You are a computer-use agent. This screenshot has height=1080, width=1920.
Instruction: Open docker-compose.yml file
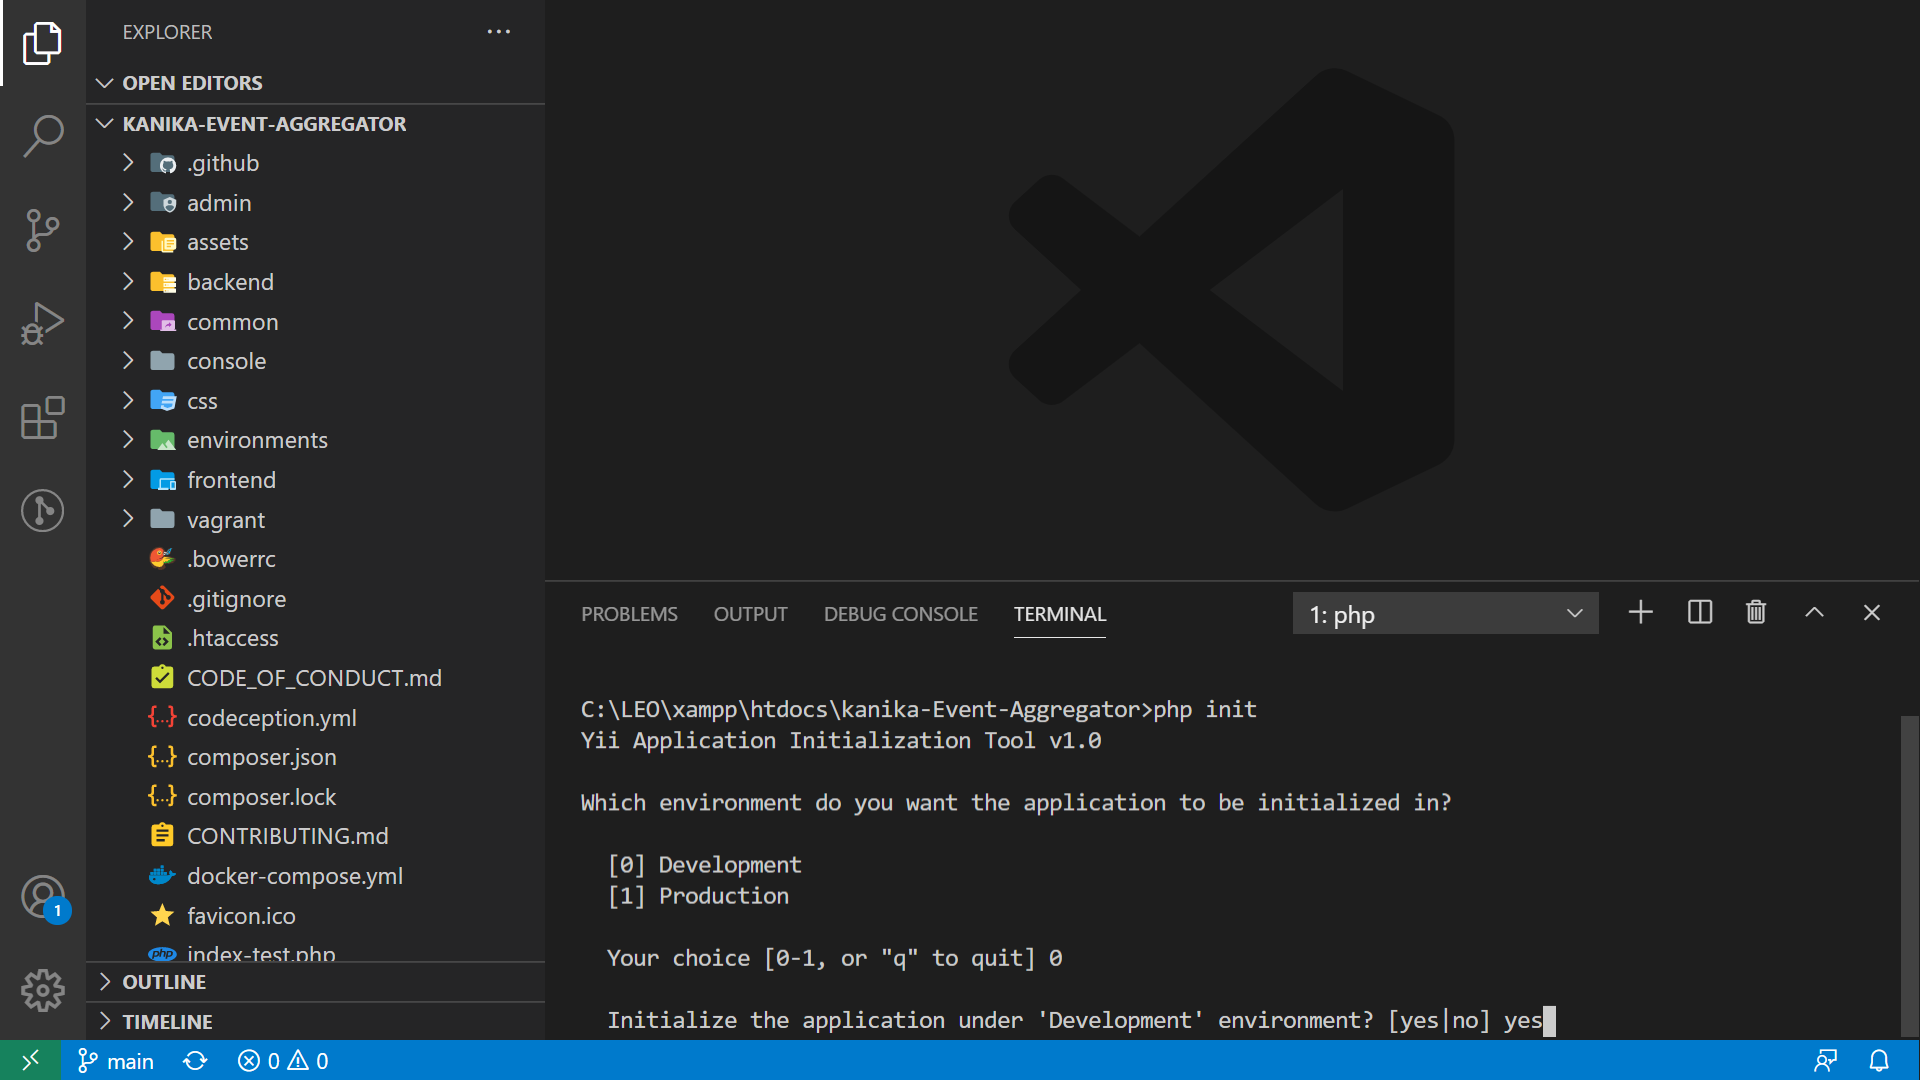point(316,876)
